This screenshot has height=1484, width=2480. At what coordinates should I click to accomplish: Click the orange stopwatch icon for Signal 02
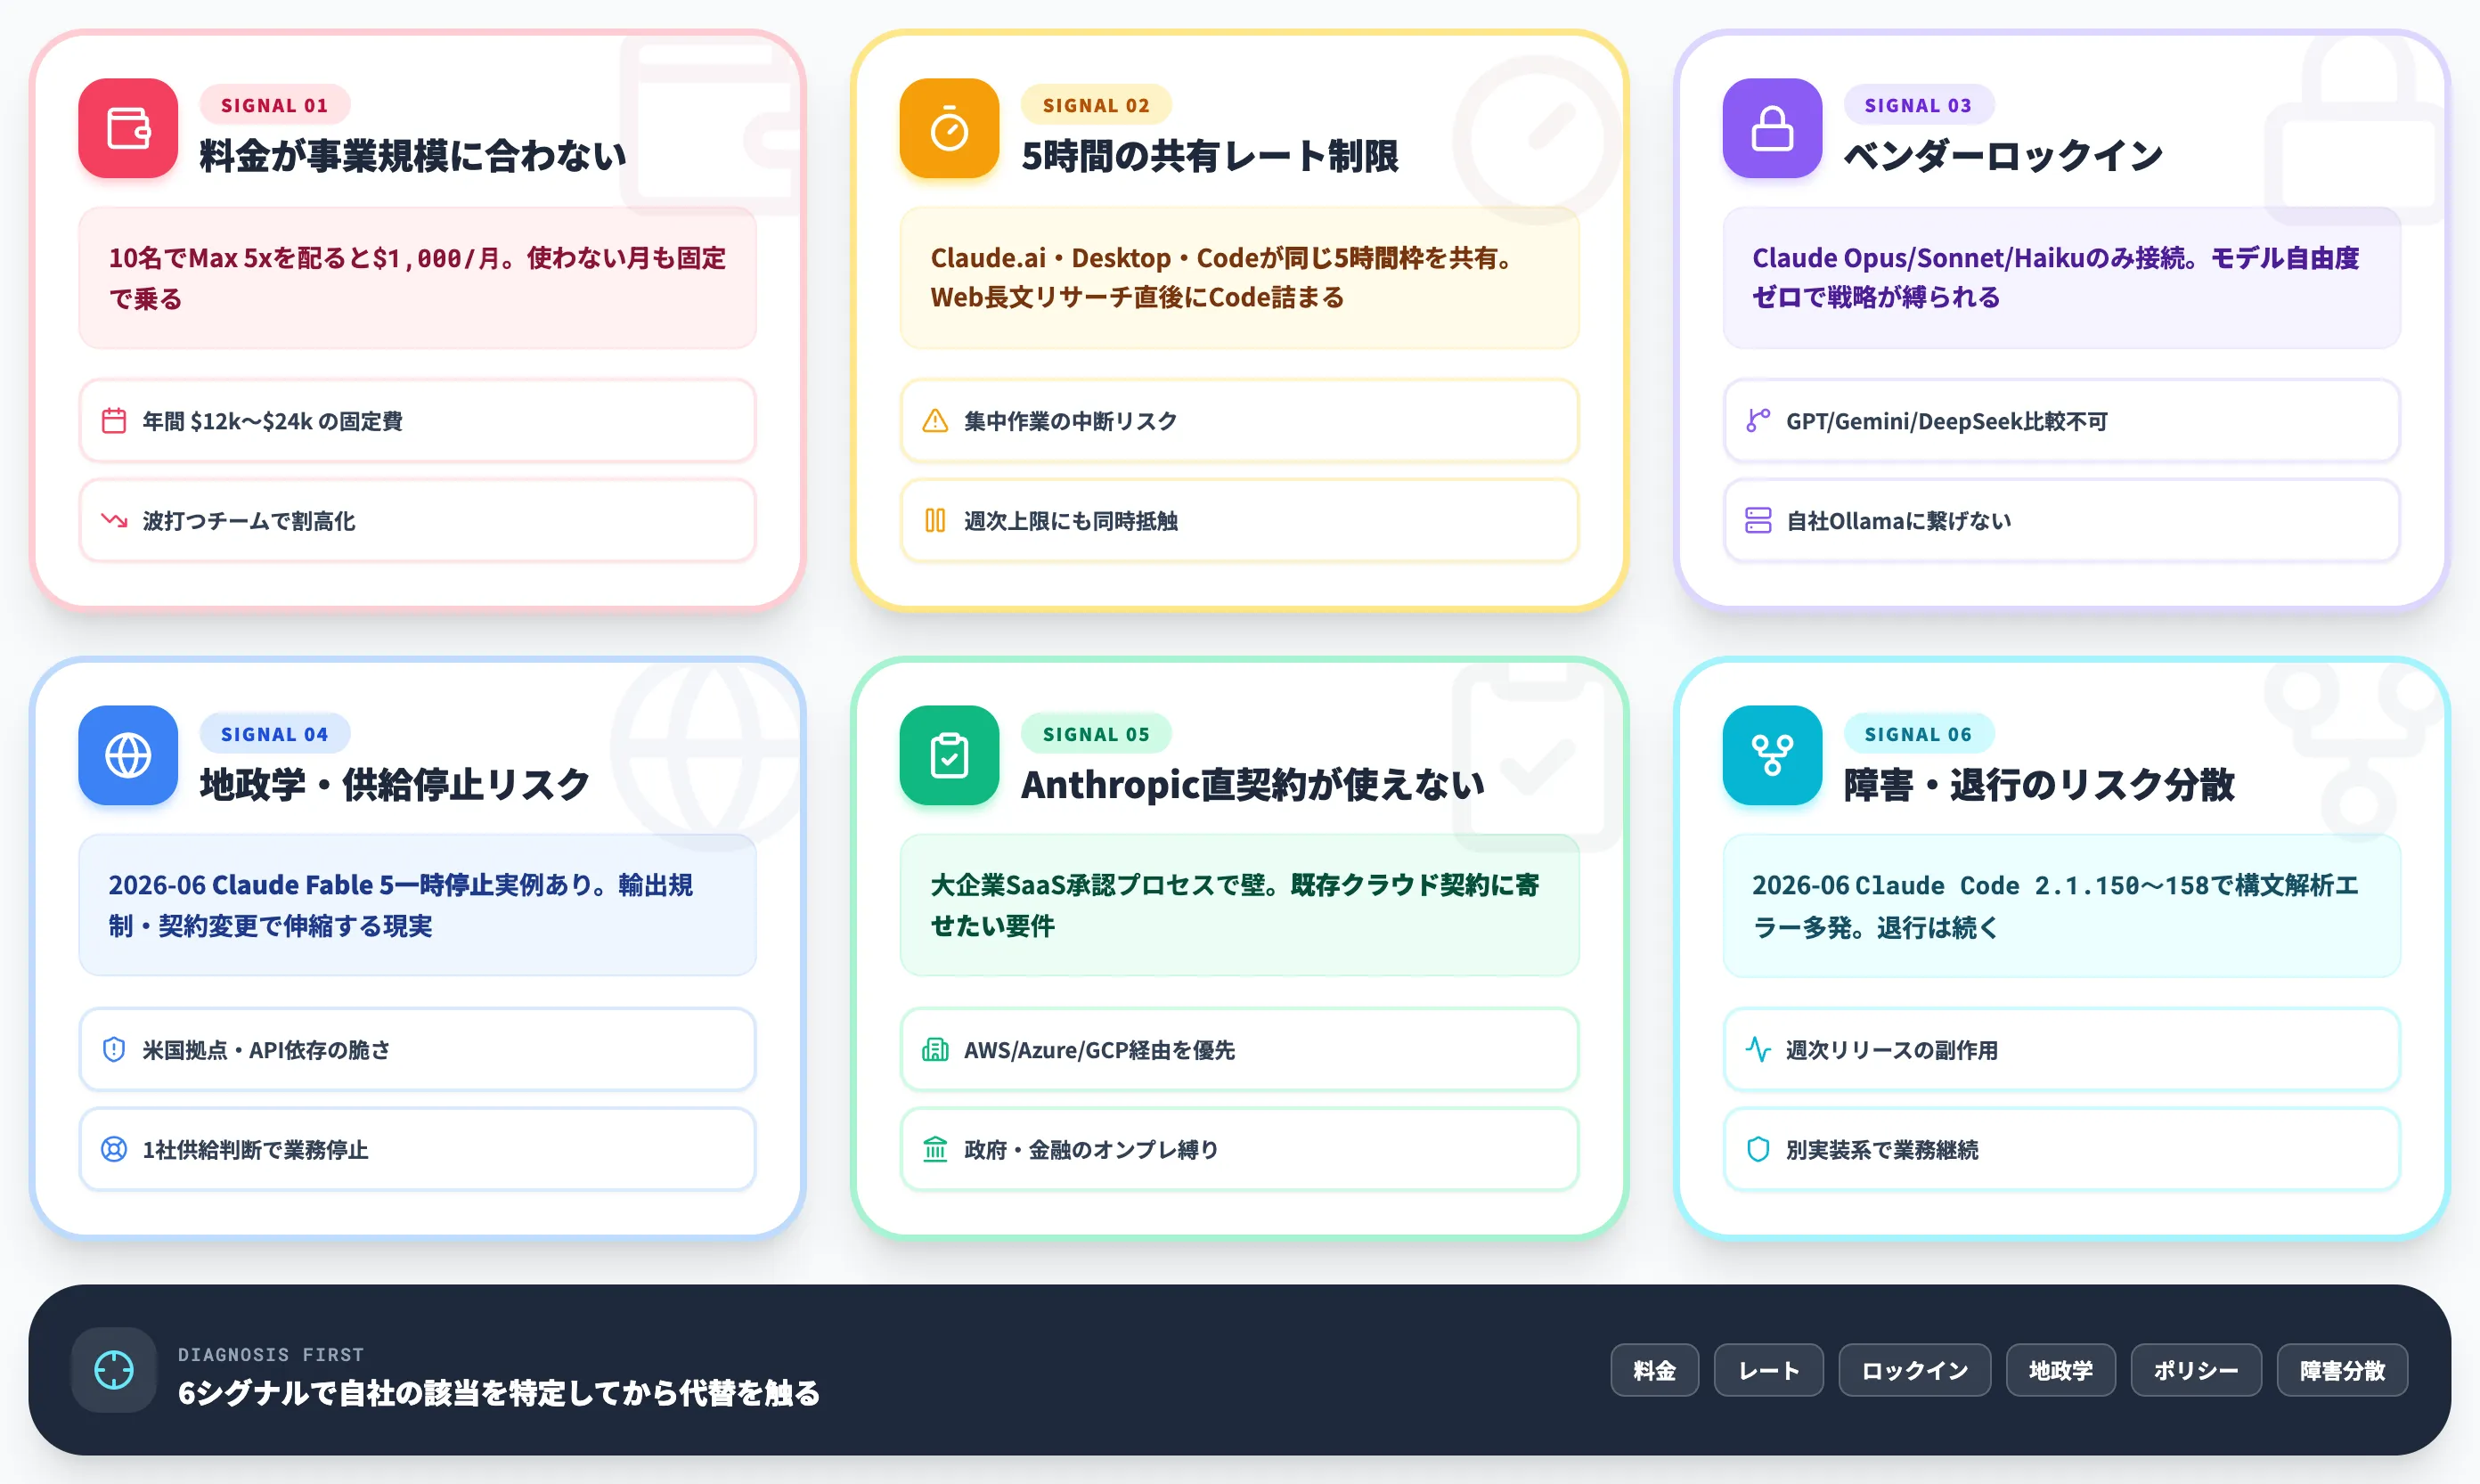[x=949, y=128]
